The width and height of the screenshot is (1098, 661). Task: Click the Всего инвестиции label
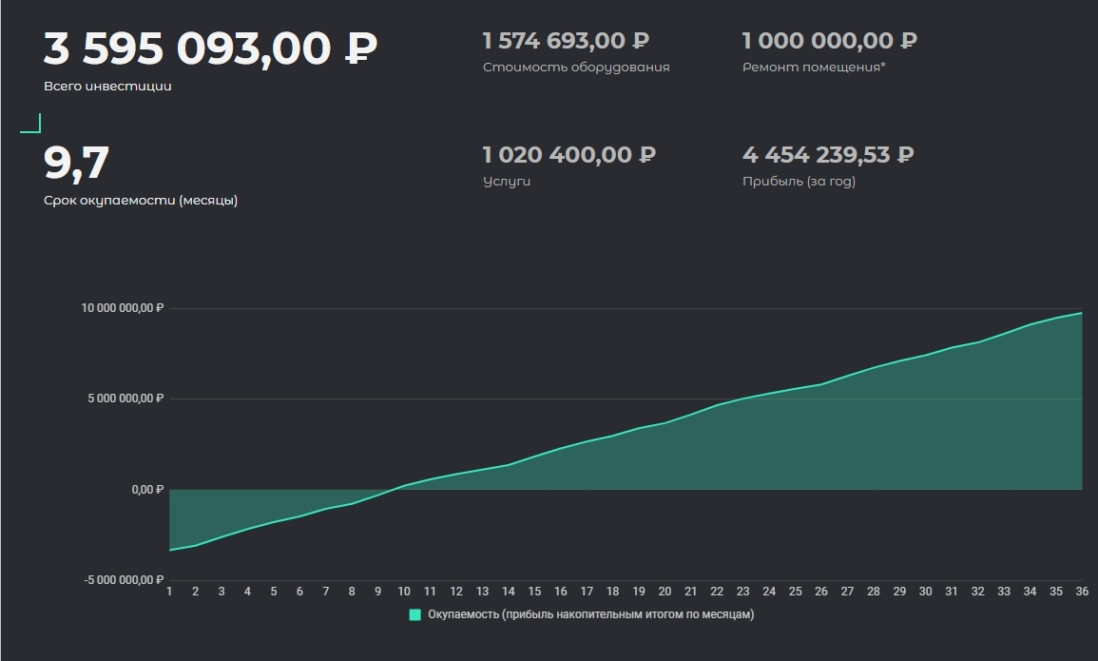click(108, 86)
